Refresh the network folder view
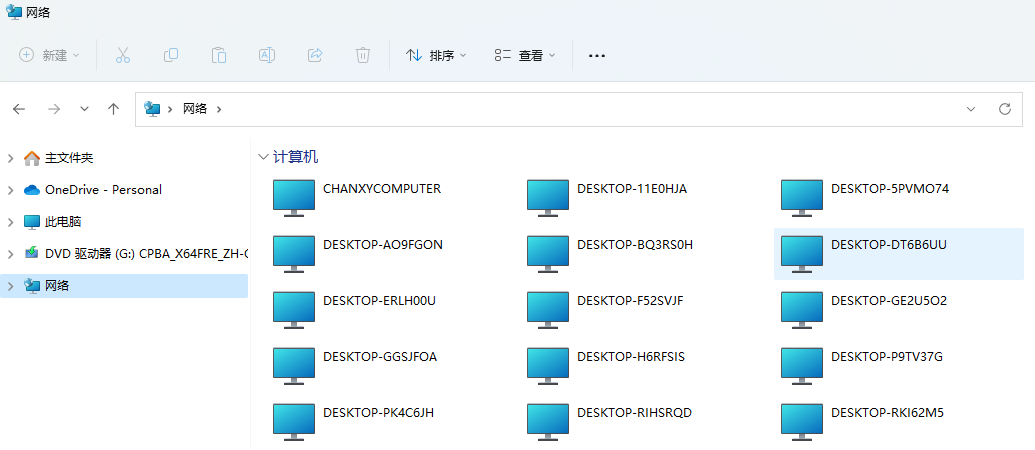Screen dimensions: 1035x450 tap(1005, 109)
